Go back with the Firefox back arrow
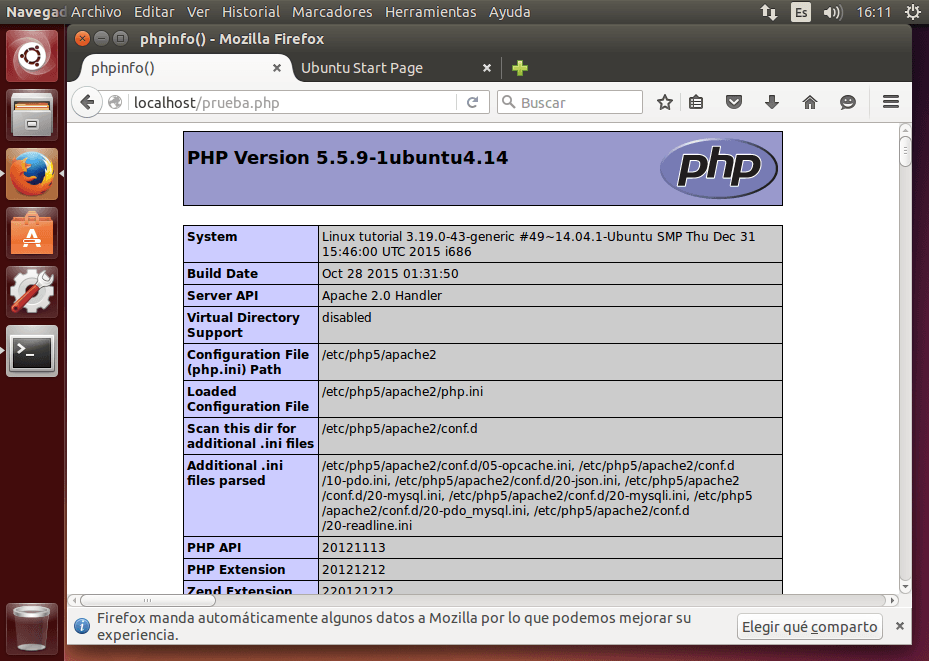 click(87, 102)
